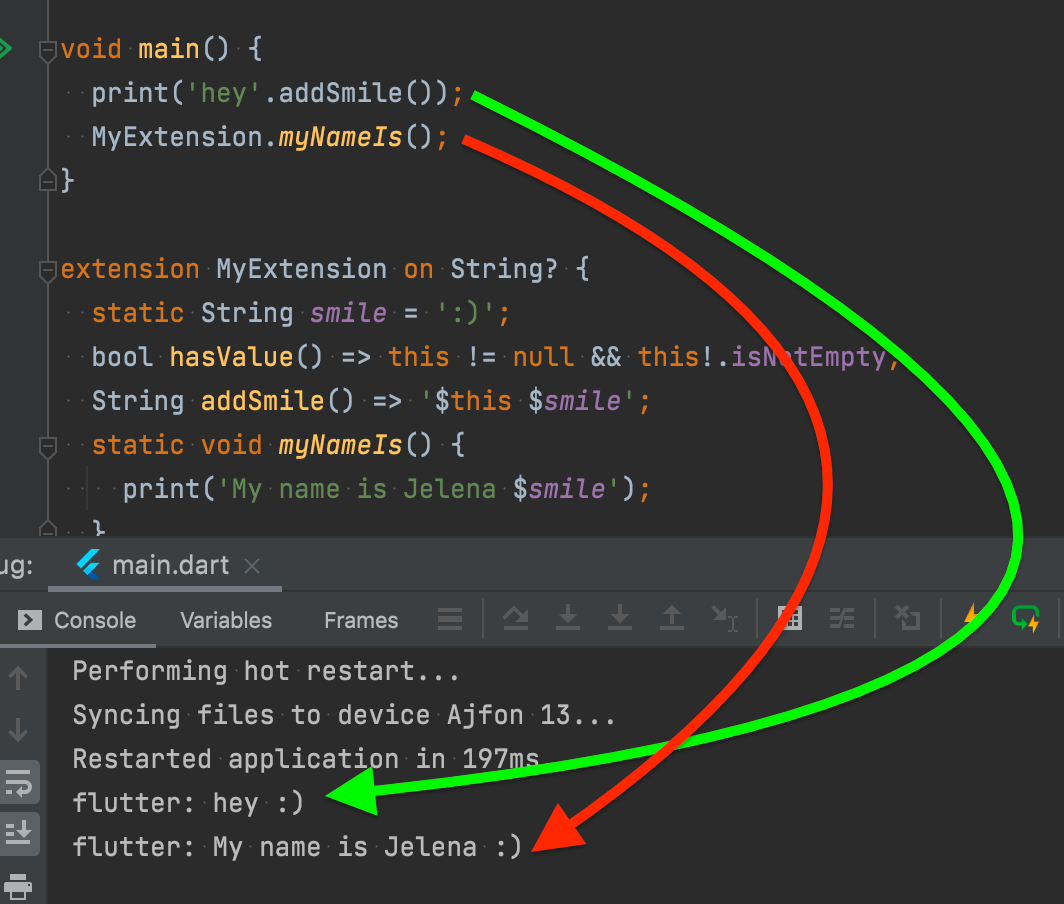The image size is (1064, 904).
Task: Click the trace/settings lines icon
Action: click(x=842, y=618)
